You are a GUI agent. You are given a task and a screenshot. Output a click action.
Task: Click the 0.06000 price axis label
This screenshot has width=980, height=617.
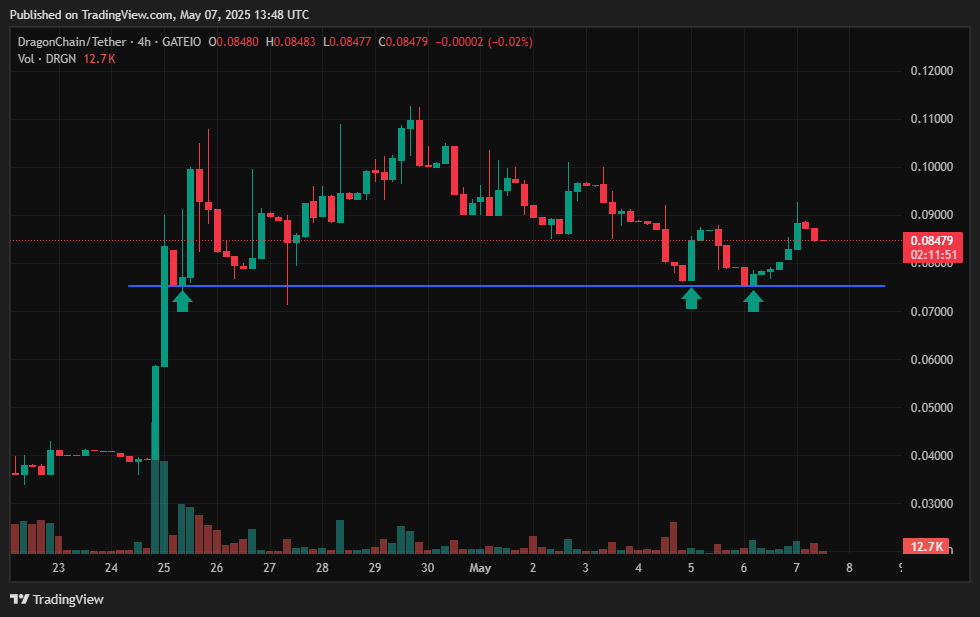click(x=932, y=359)
